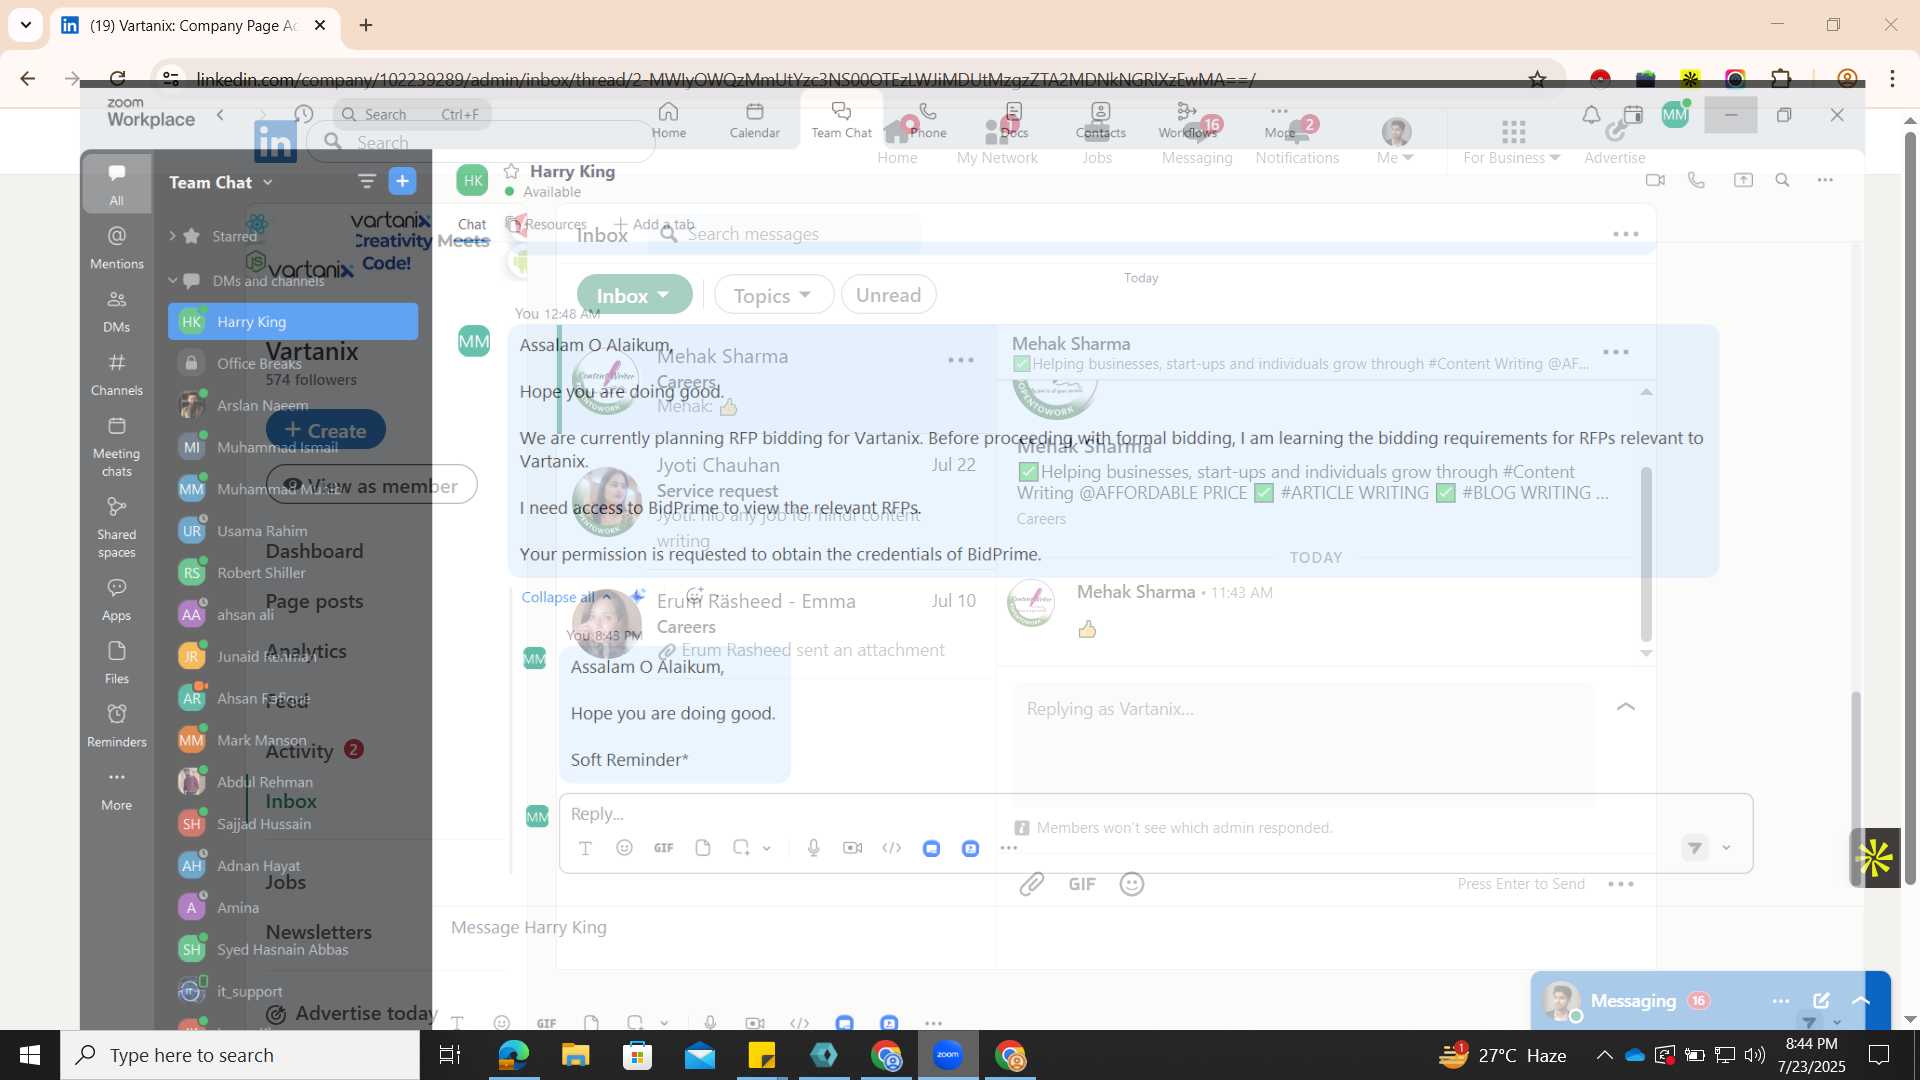This screenshot has height=1080, width=1920.
Task: Insert code snippet in Zoom reply toolbar
Action: pos(892,848)
